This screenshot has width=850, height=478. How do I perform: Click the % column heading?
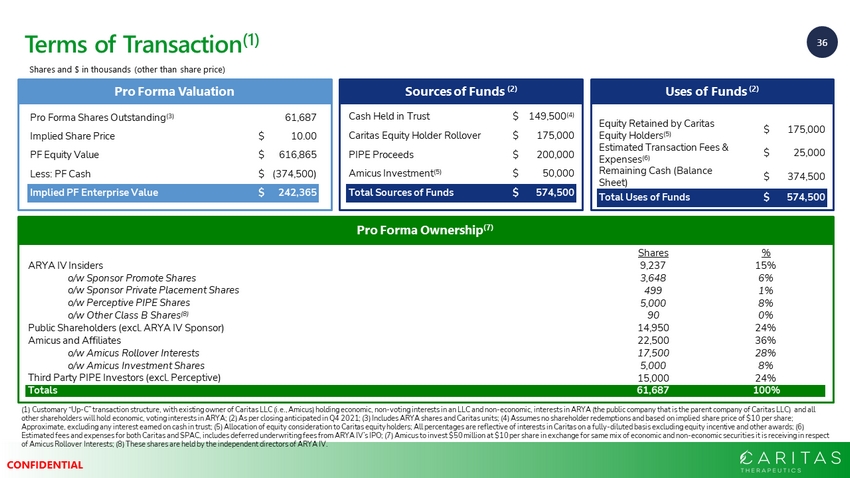point(766,253)
